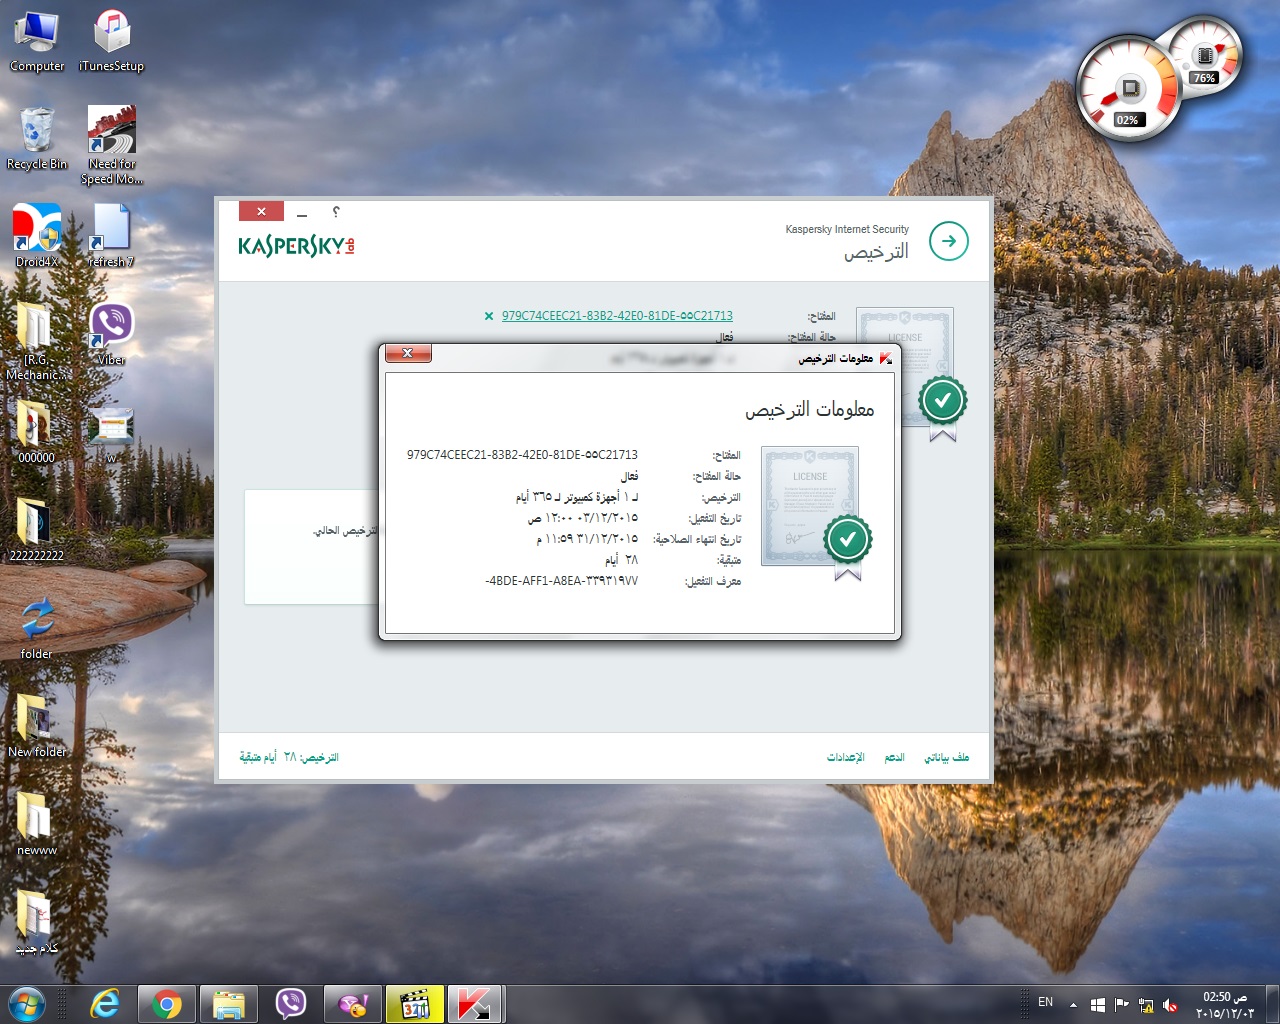Open Action Center flag tray icon
The height and width of the screenshot is (1024, 1280).
tap(1121, 1004)
